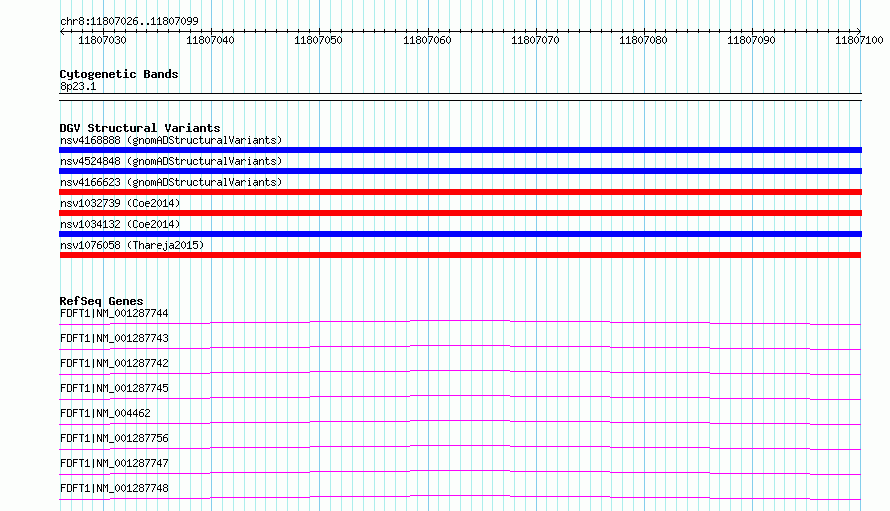
Task: Open the FDFT1|NM_001287748 transcript
Action: (x=460, y=497)
